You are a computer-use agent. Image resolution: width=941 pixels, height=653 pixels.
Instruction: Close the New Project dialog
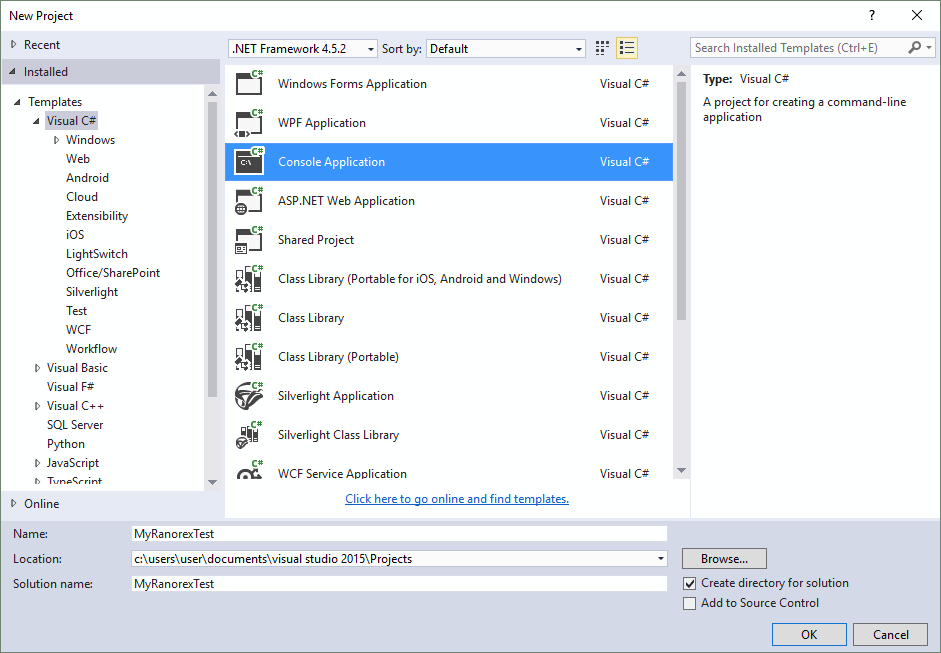(x=917, y=16)
